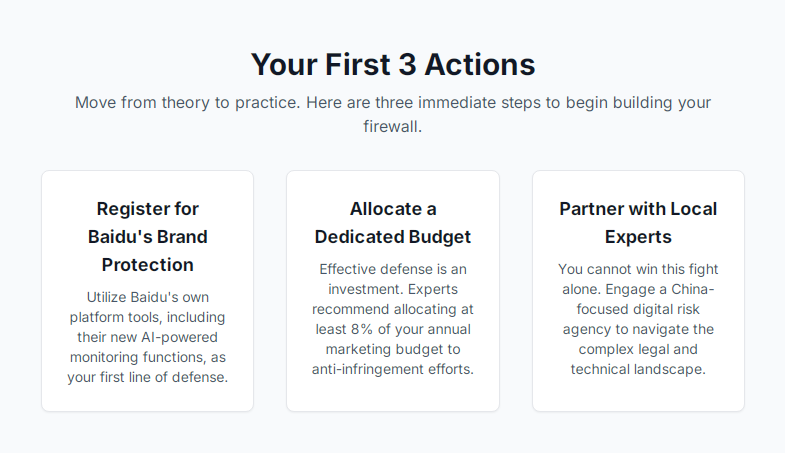Click the "anti-infringement efforts." line
The height and width of the screenshot is (453, 785).
coord(393,369)
